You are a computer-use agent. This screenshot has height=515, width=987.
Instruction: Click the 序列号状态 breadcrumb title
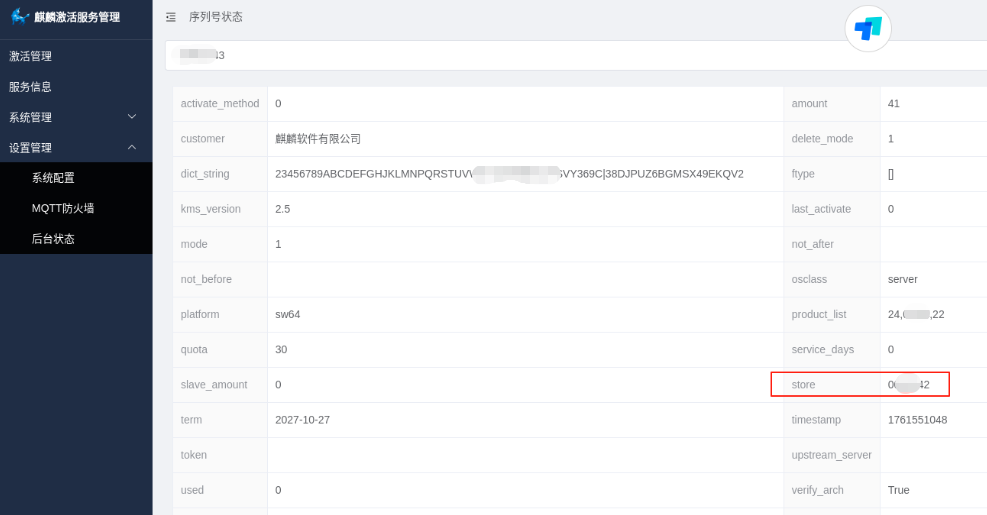coord(216,17)
